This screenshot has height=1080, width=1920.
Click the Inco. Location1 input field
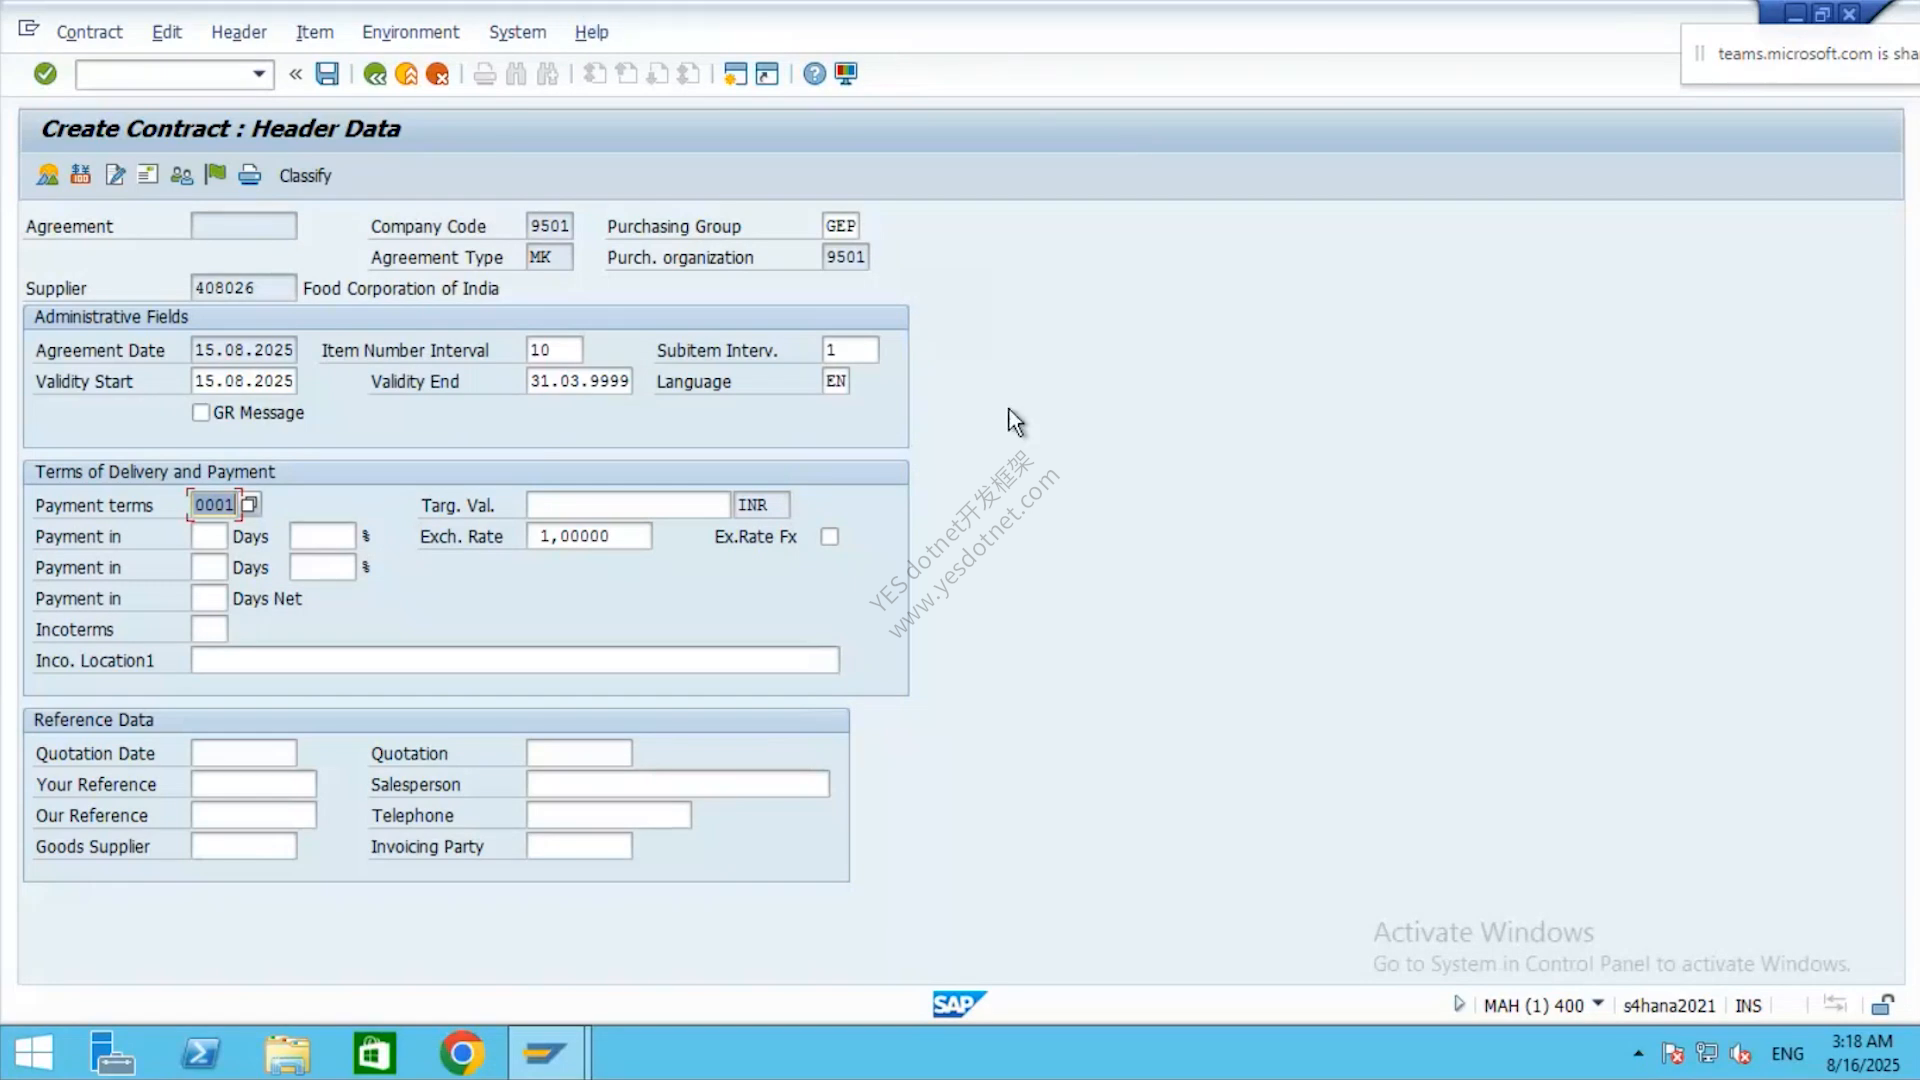(515, 660)
